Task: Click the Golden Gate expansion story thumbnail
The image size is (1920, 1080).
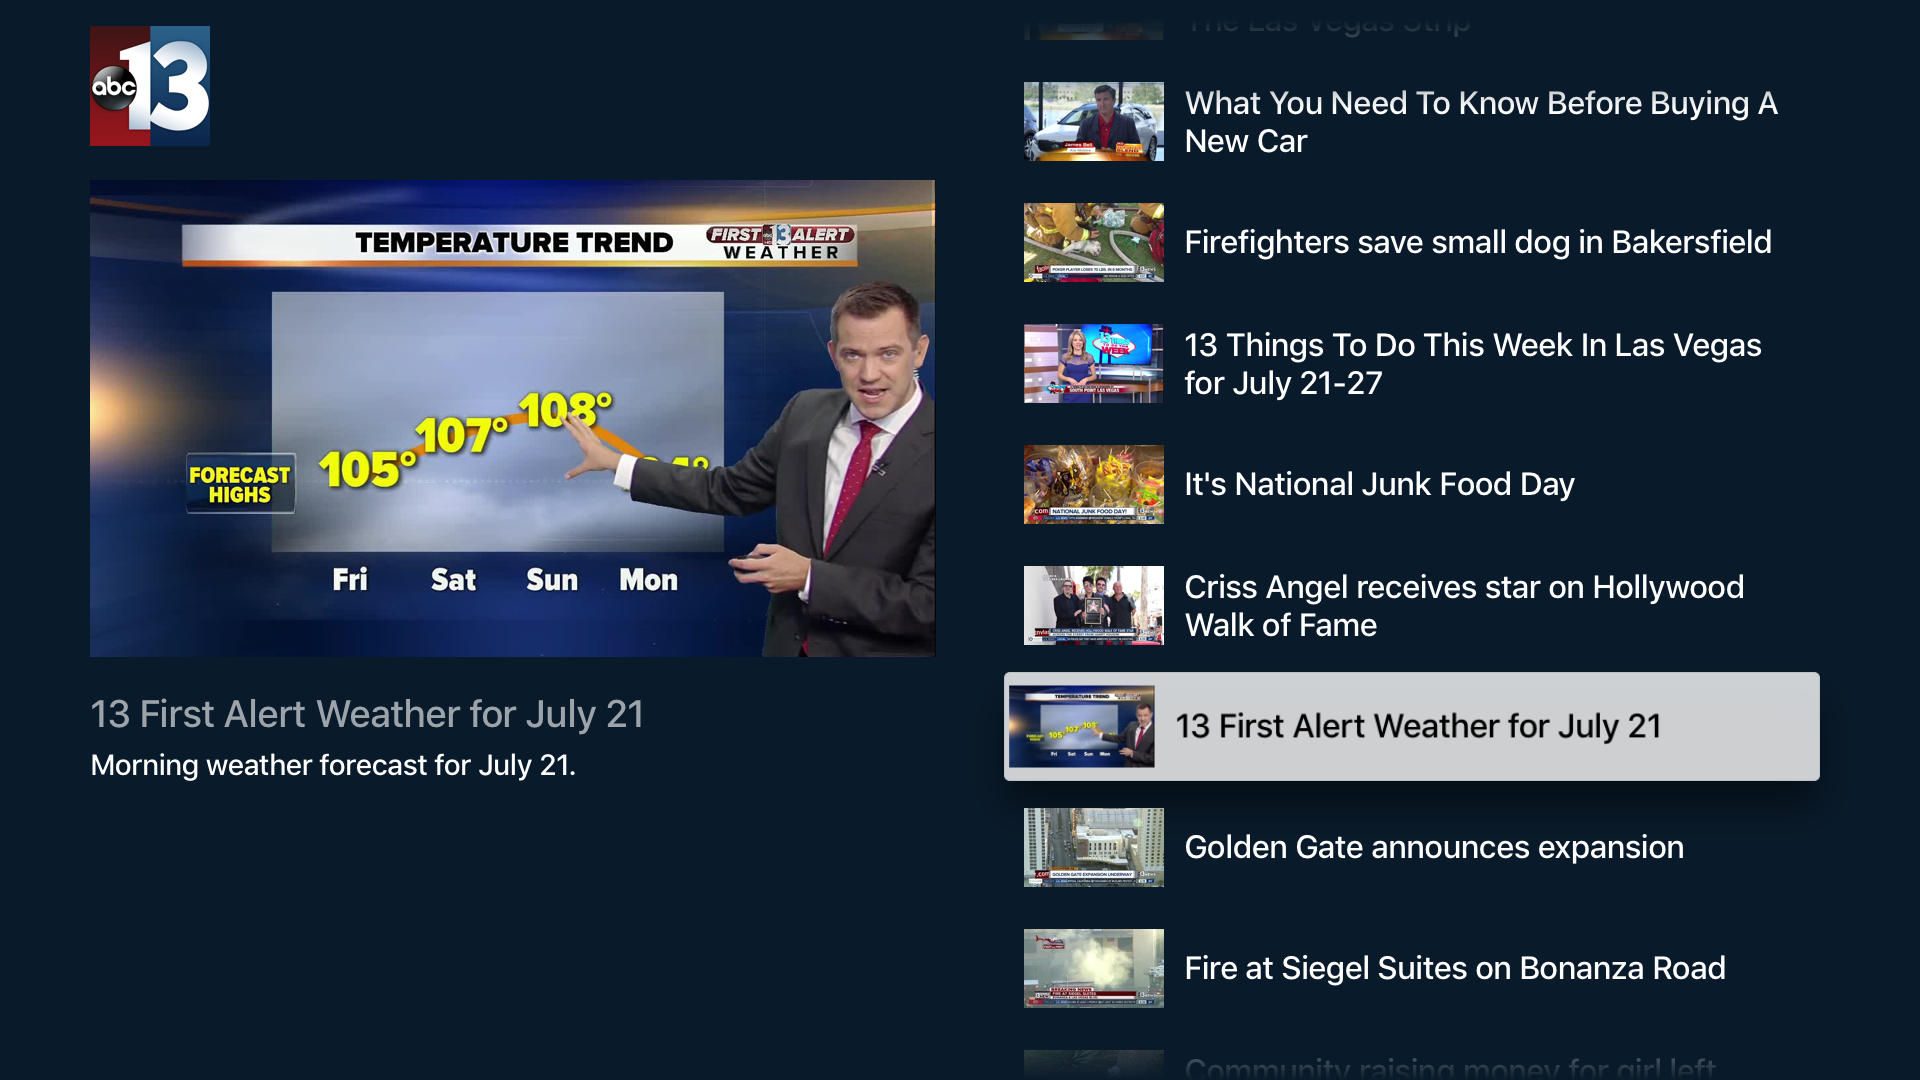Action: 1093,847
